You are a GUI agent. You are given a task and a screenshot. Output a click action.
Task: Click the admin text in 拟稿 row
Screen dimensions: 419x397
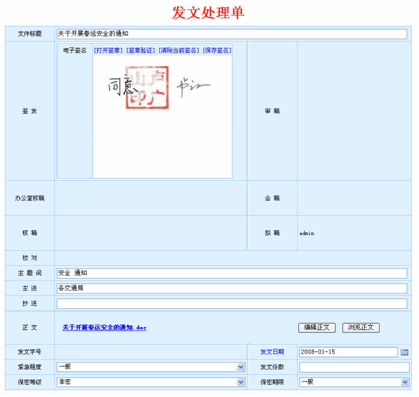point(307,233)
